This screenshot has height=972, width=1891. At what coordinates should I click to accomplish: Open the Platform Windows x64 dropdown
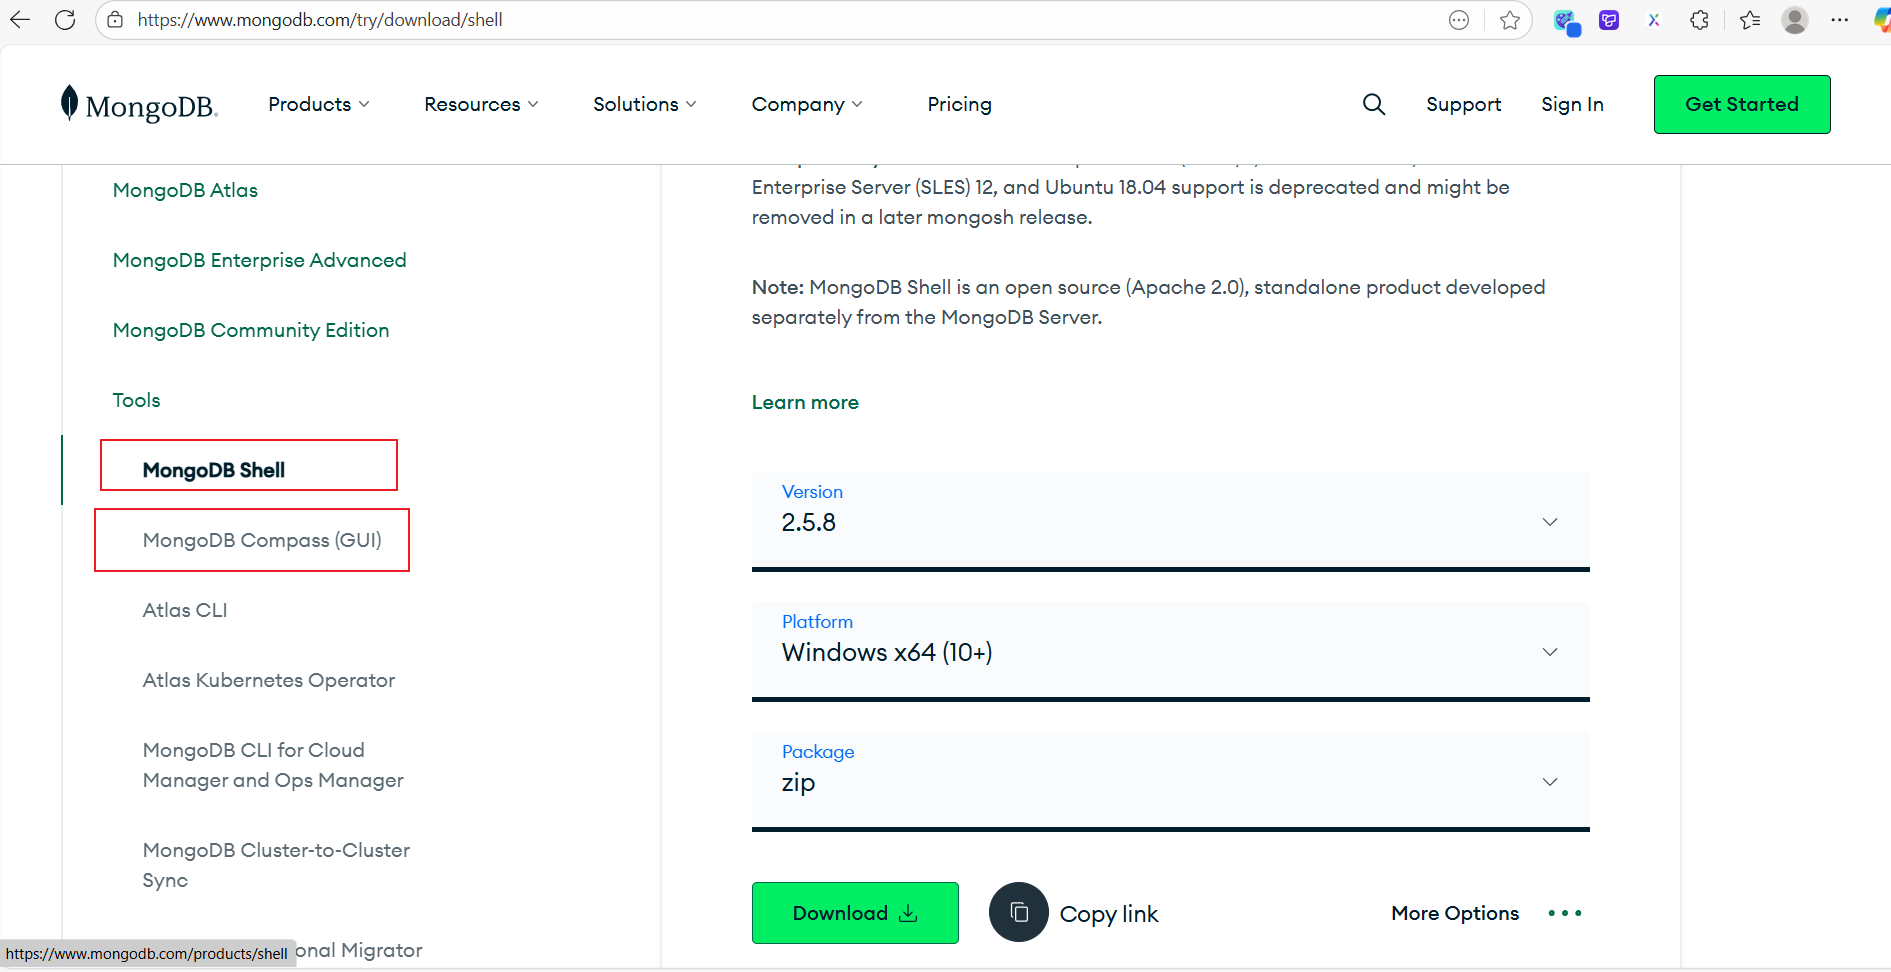click(x=1170, y=651)
